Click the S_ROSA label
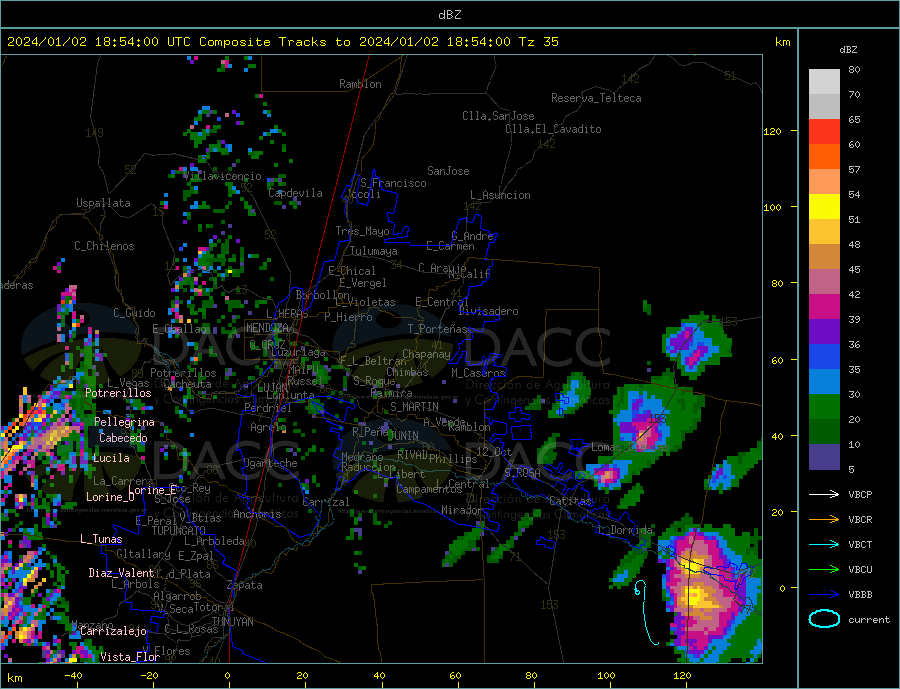 tap(522, 473)
